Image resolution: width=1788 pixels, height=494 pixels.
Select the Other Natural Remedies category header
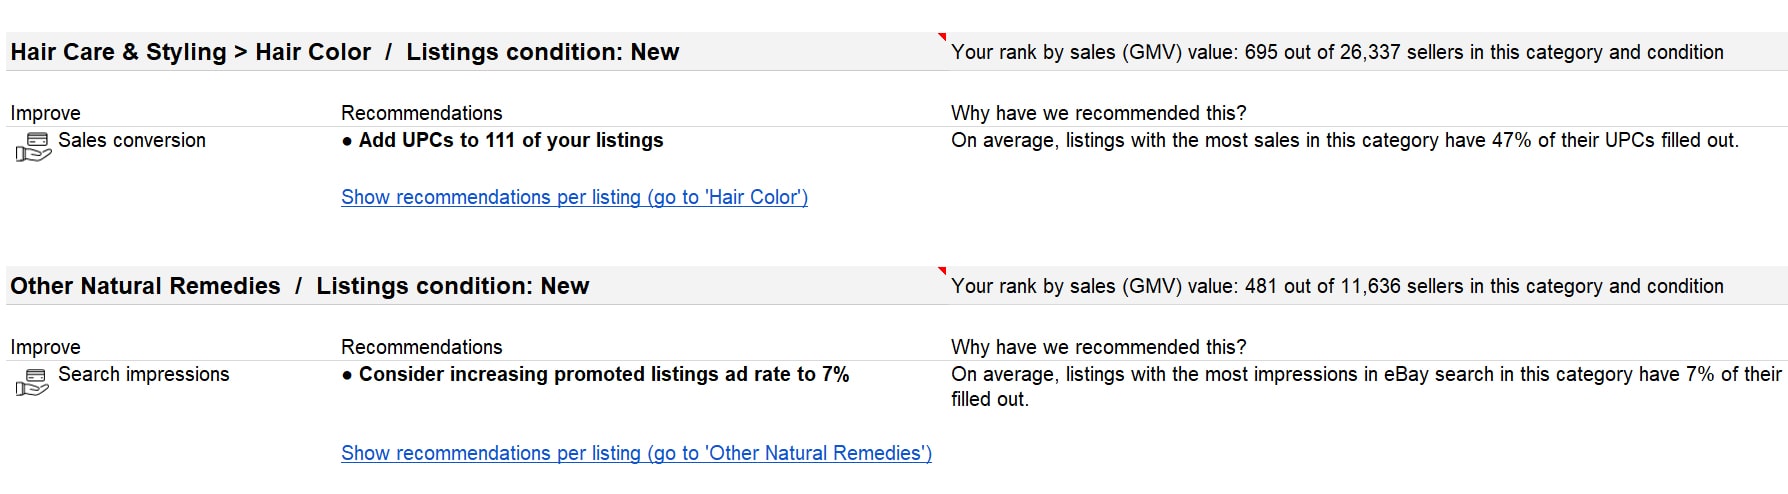[300, 286]
